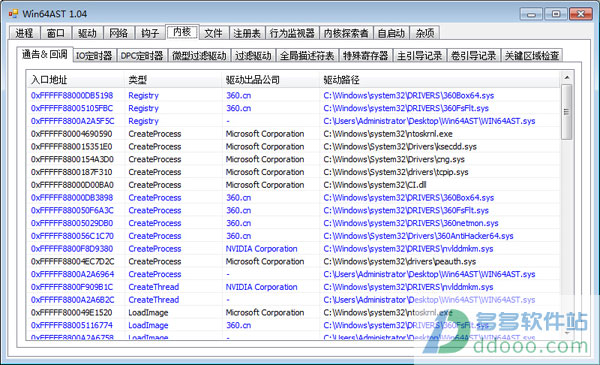Click the peauth.sys driver path
The width and height of the screenshot is (600, 365).
399,262
